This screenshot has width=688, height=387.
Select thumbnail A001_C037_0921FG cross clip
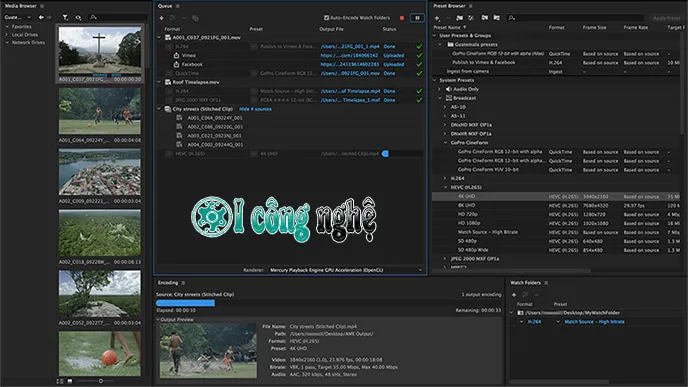[x=100, y=53]
